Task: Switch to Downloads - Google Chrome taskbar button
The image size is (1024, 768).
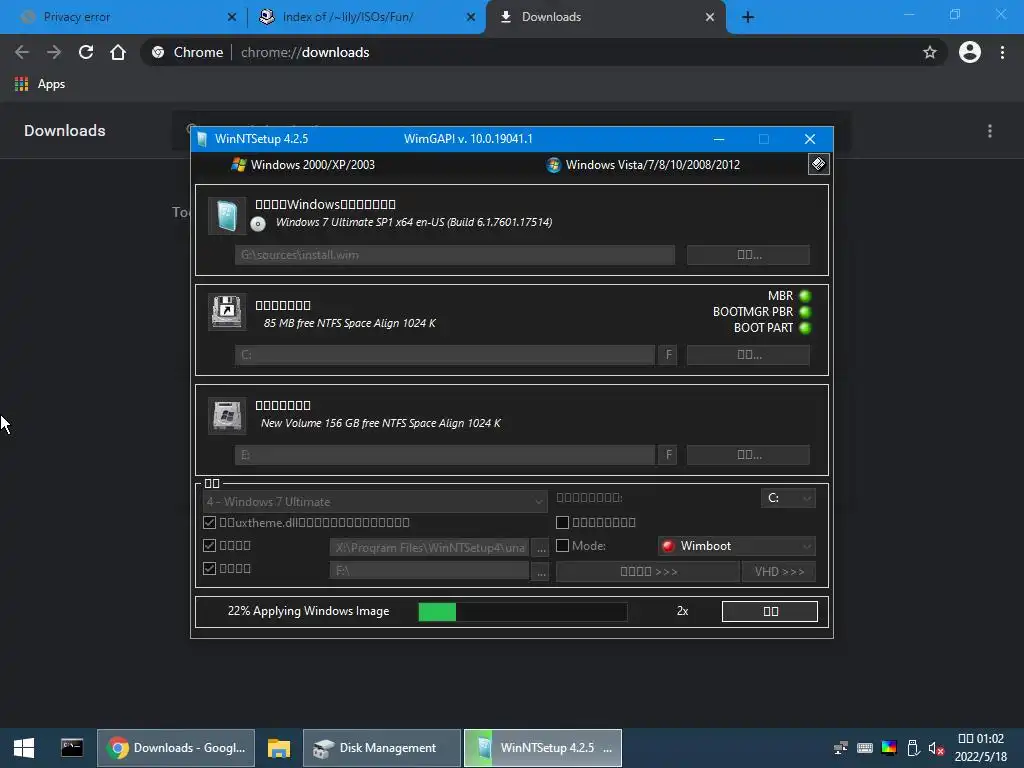Action: [176, 748]
